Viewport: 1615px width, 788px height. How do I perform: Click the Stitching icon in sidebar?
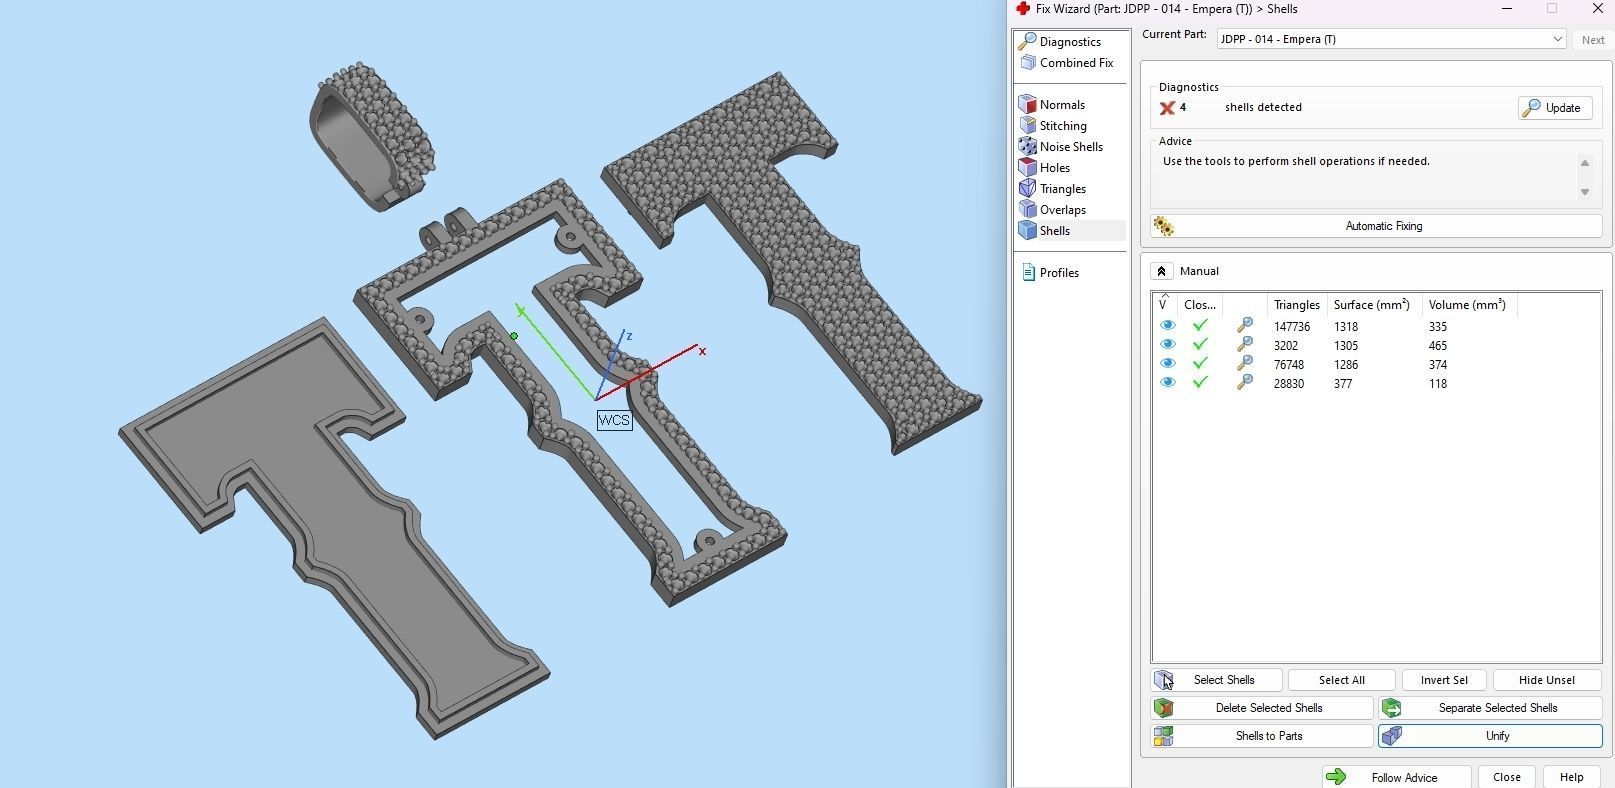click(x=1027, y=125)
